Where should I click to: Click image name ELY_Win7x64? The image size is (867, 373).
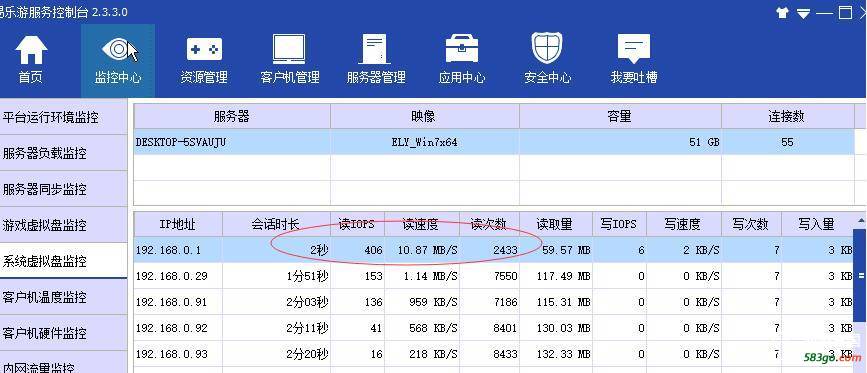(425, 142)
